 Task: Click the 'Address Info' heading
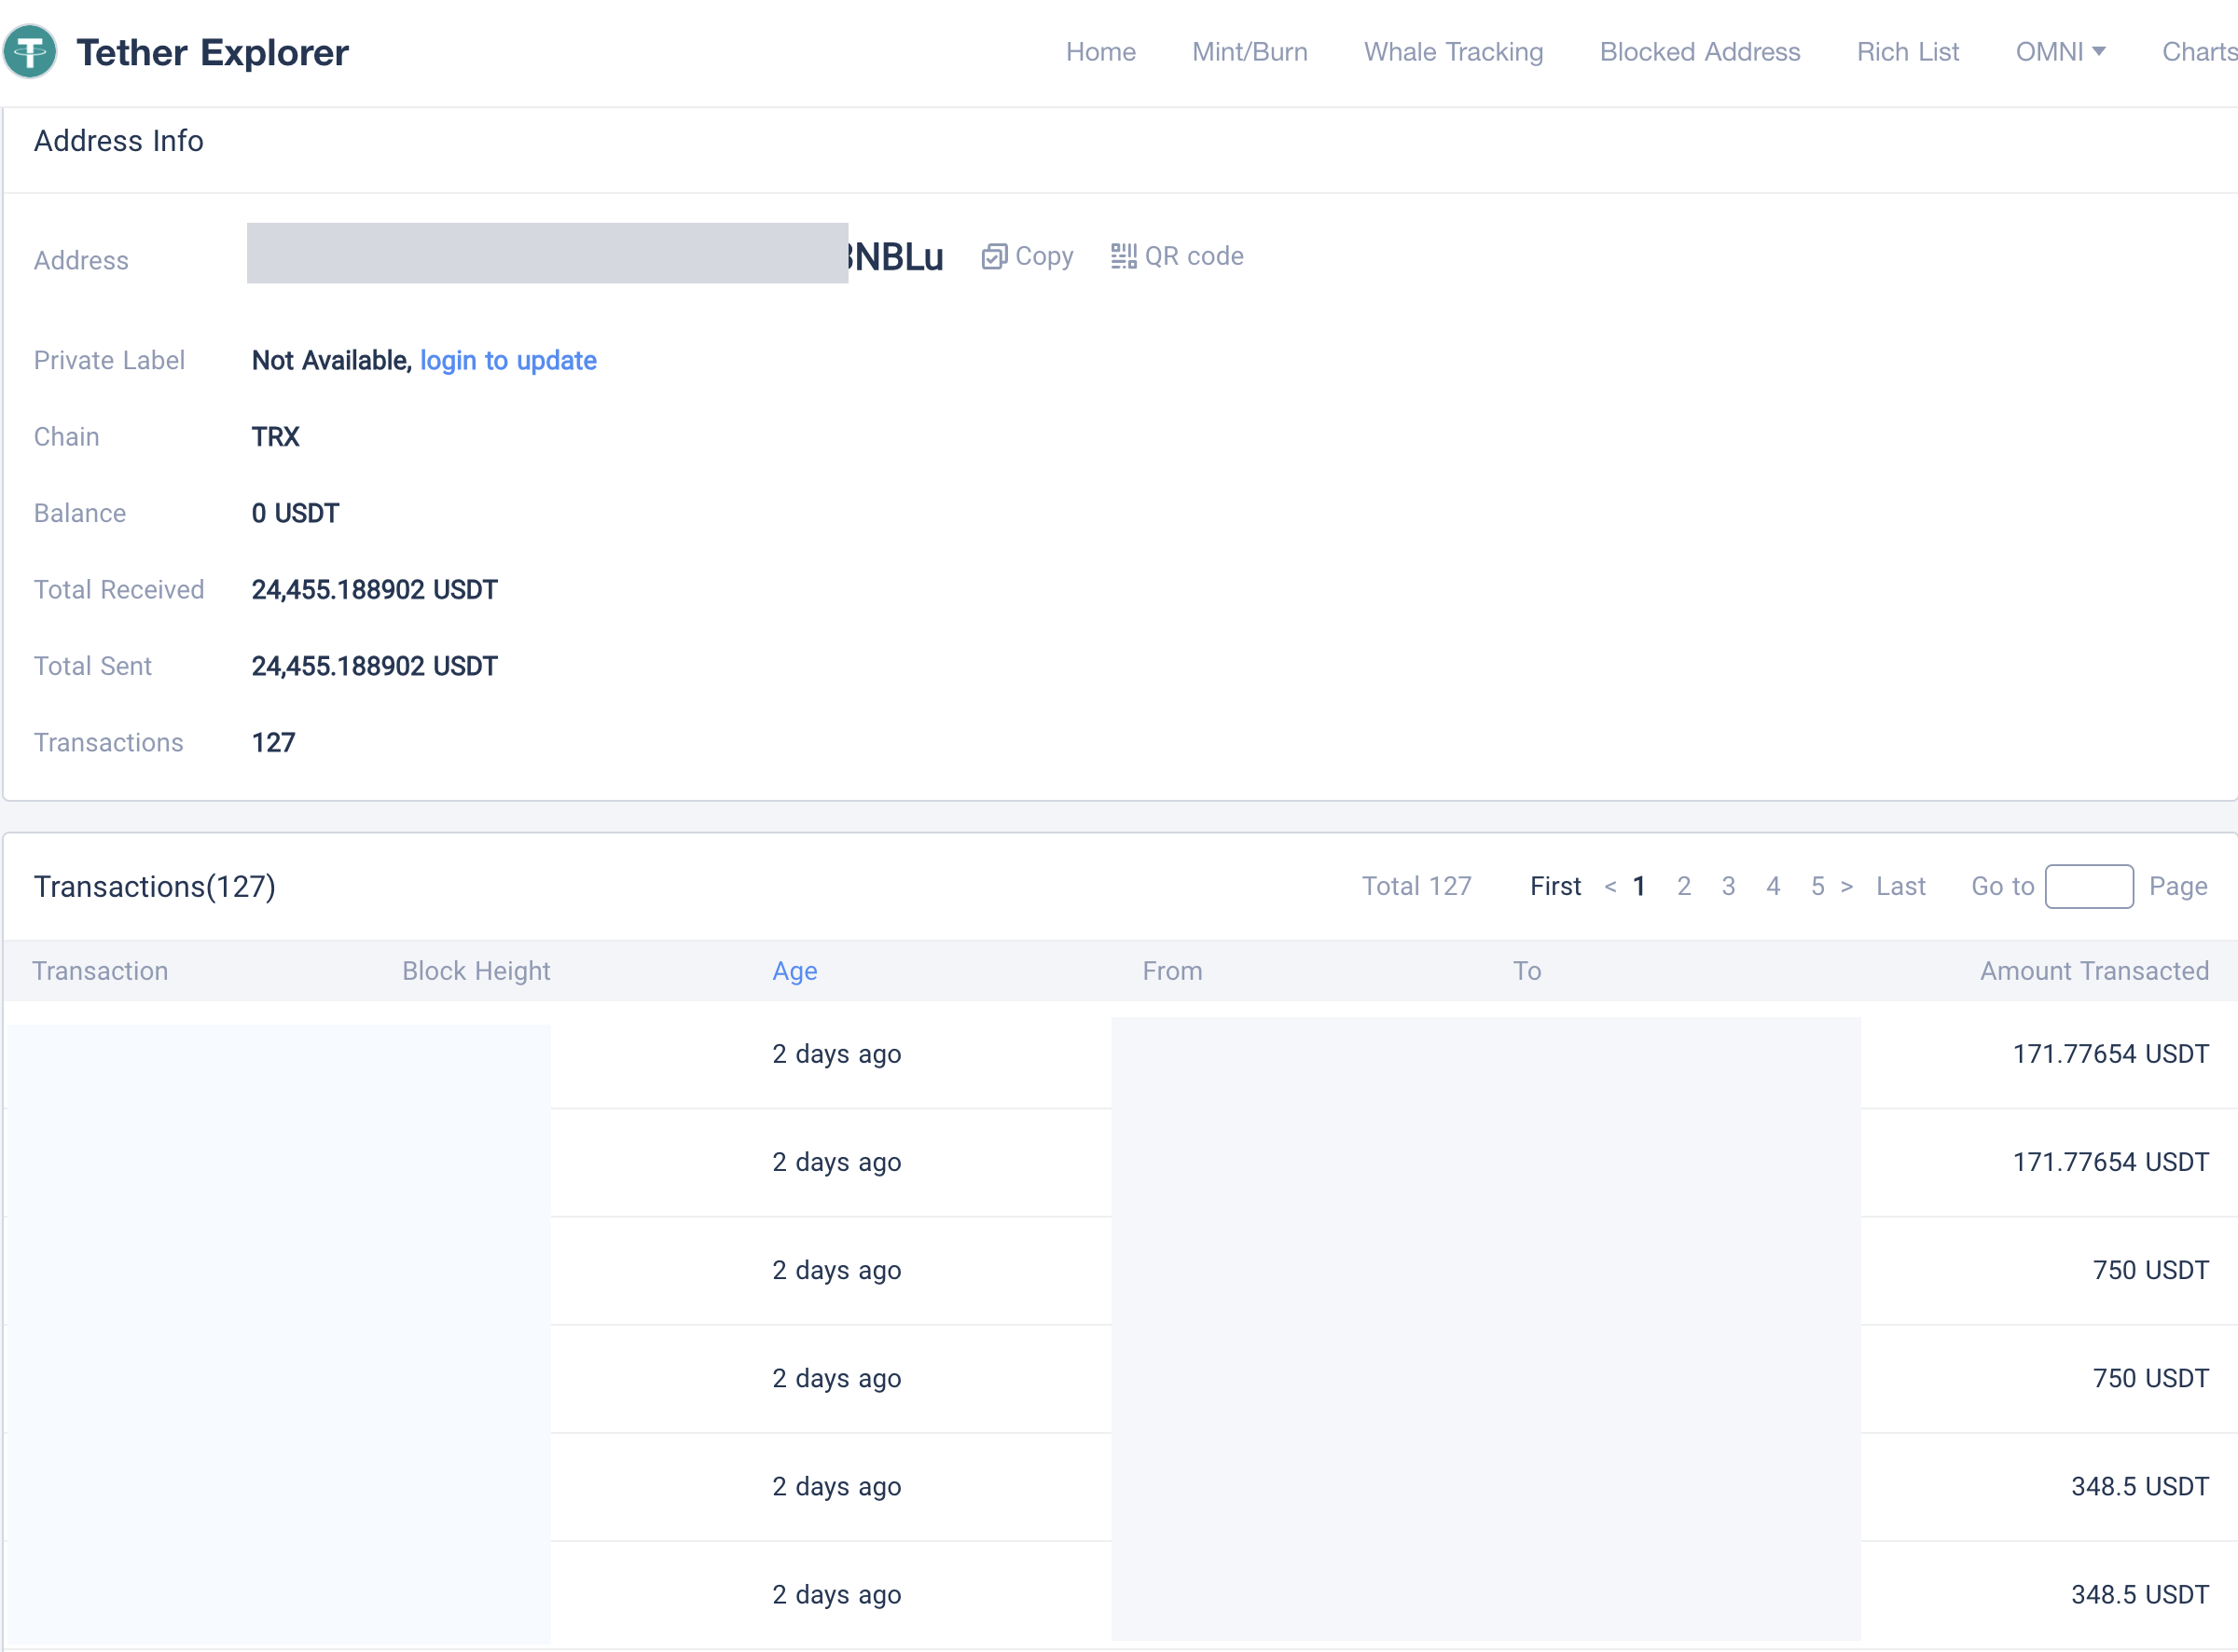pyautogui.click(x=119, y=141)
